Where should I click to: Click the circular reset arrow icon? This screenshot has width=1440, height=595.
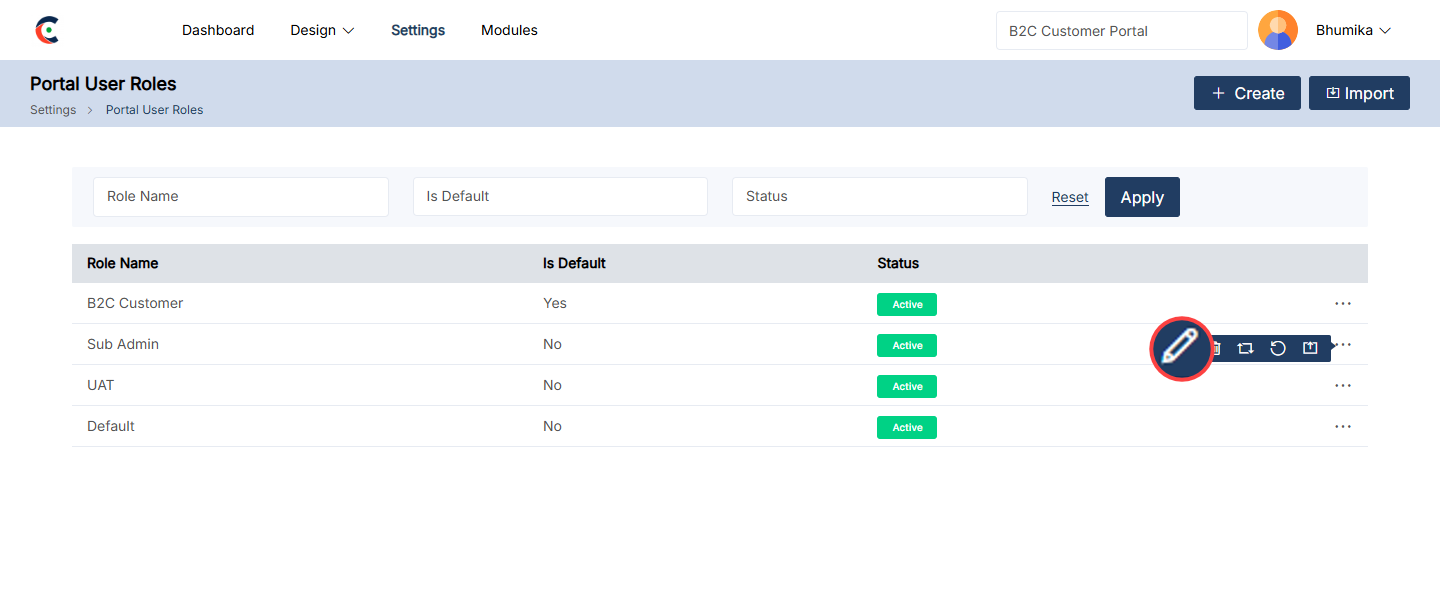click(x=1277, y=348)
